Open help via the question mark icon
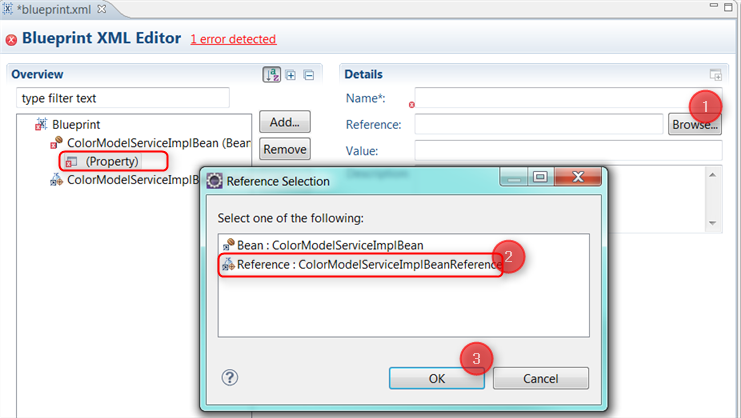Image resolution: width=741 pixels, height=418 pixels. [x=229, y=377]
